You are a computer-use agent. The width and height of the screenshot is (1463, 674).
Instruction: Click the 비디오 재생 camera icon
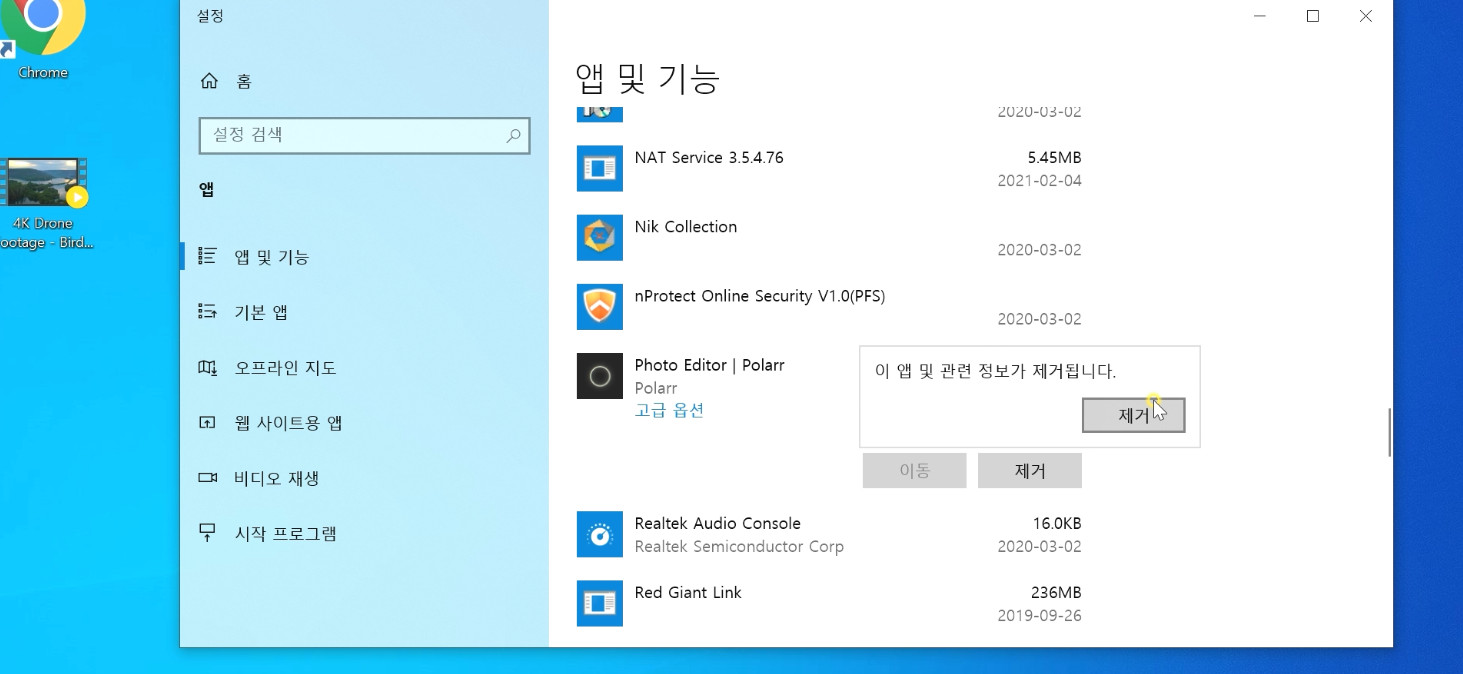point(207,478)
